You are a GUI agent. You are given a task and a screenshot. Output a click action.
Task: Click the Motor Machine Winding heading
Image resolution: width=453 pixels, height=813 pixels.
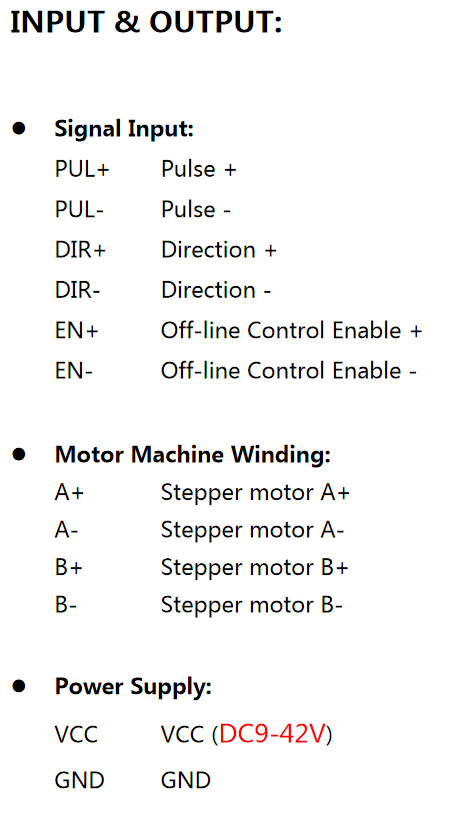[192, 455]
